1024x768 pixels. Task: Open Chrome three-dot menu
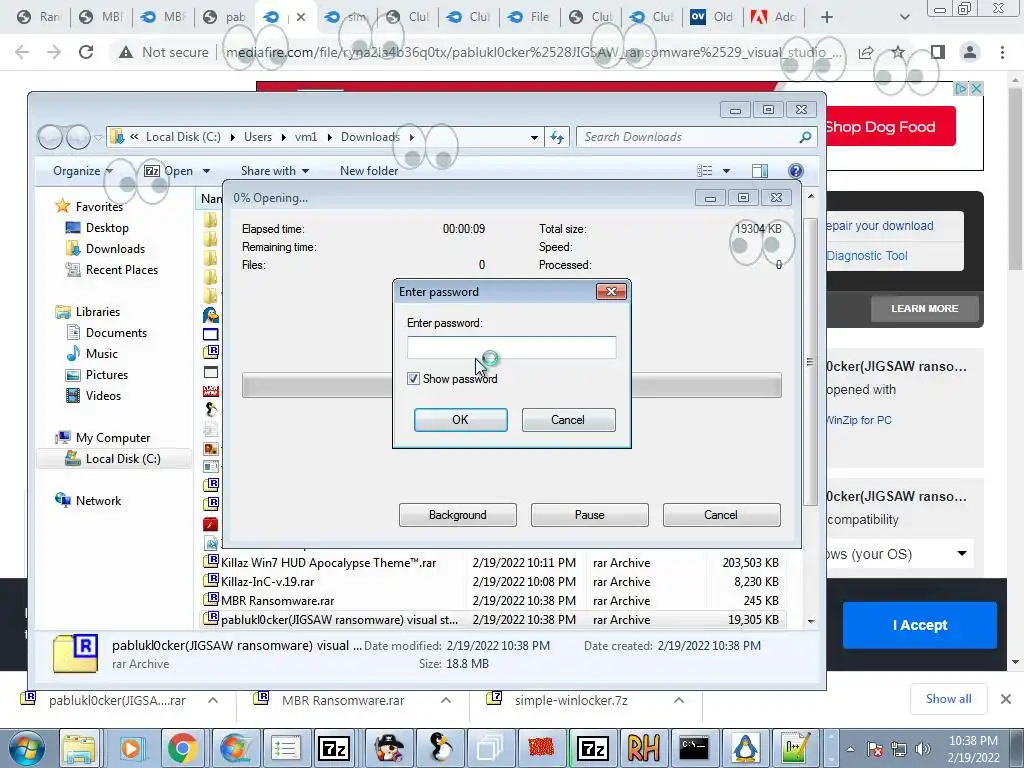coord(1002,52)
